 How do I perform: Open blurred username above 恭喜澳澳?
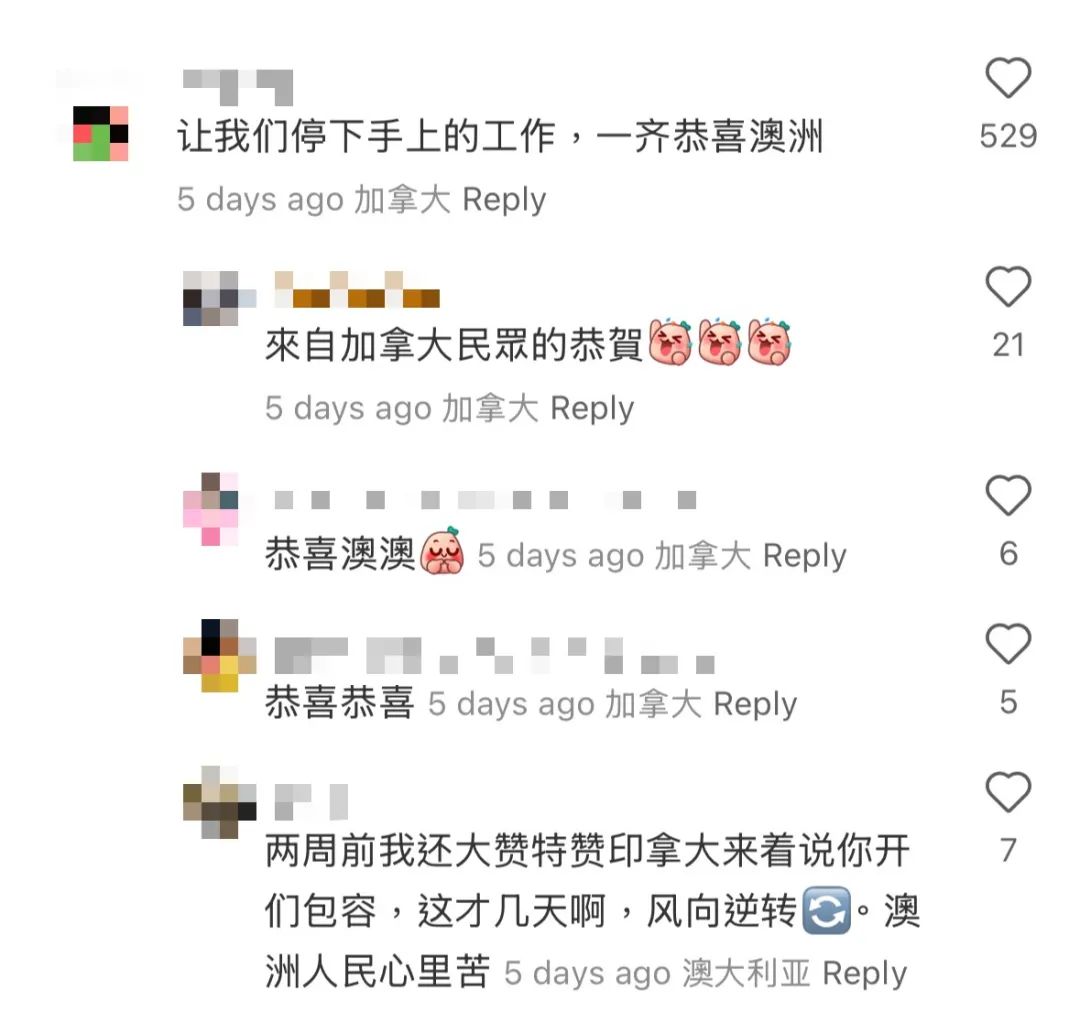[485, 499]
